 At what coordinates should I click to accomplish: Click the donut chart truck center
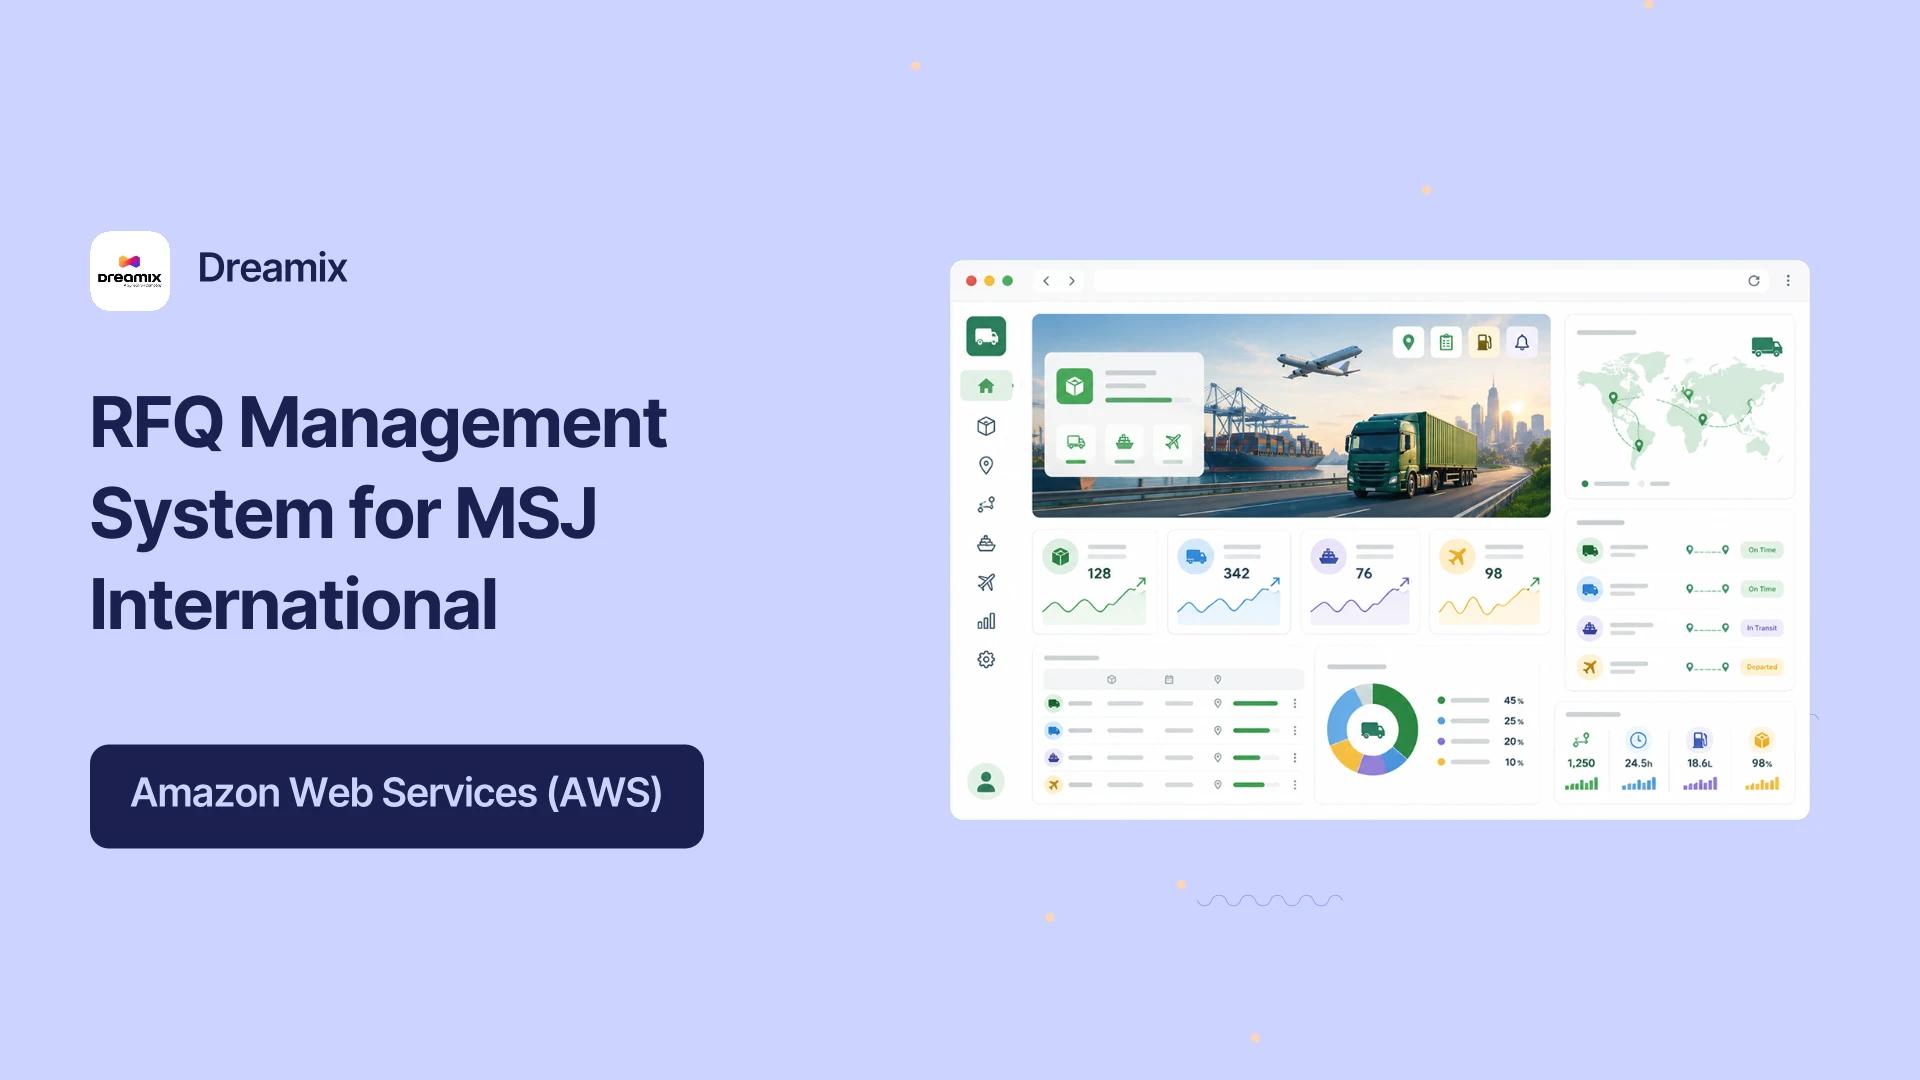click(x=1372, y=730)
